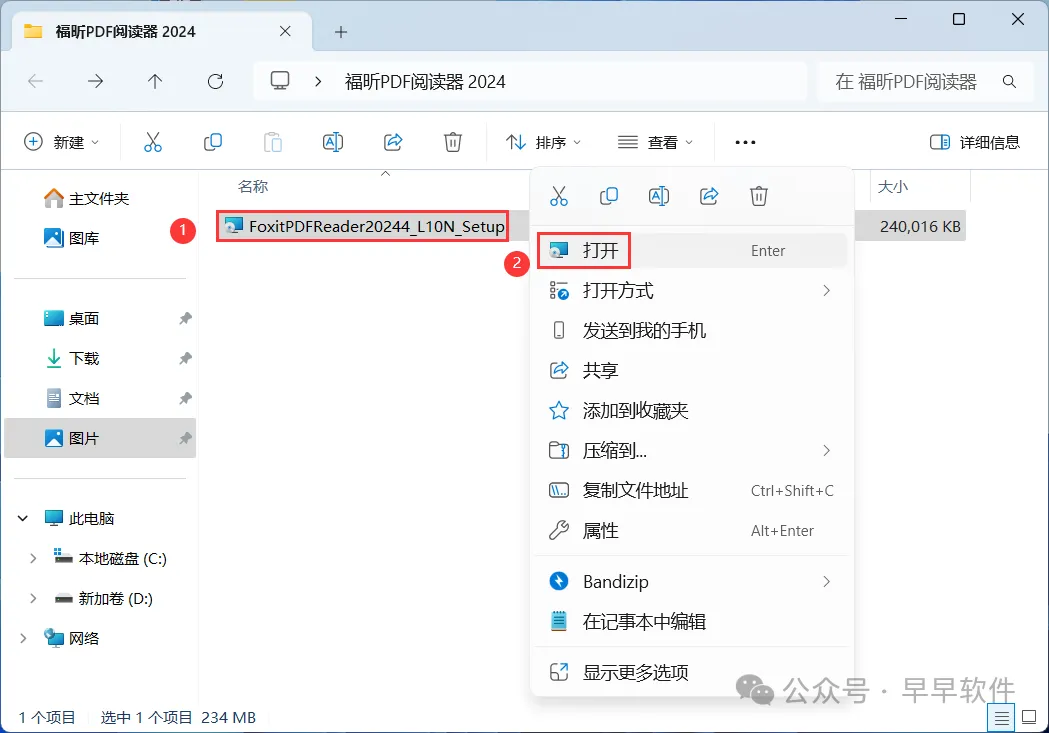The image size is (1049, 733).
Task: Click the Rename icon in the context menu
Action: tap(659, 196)
